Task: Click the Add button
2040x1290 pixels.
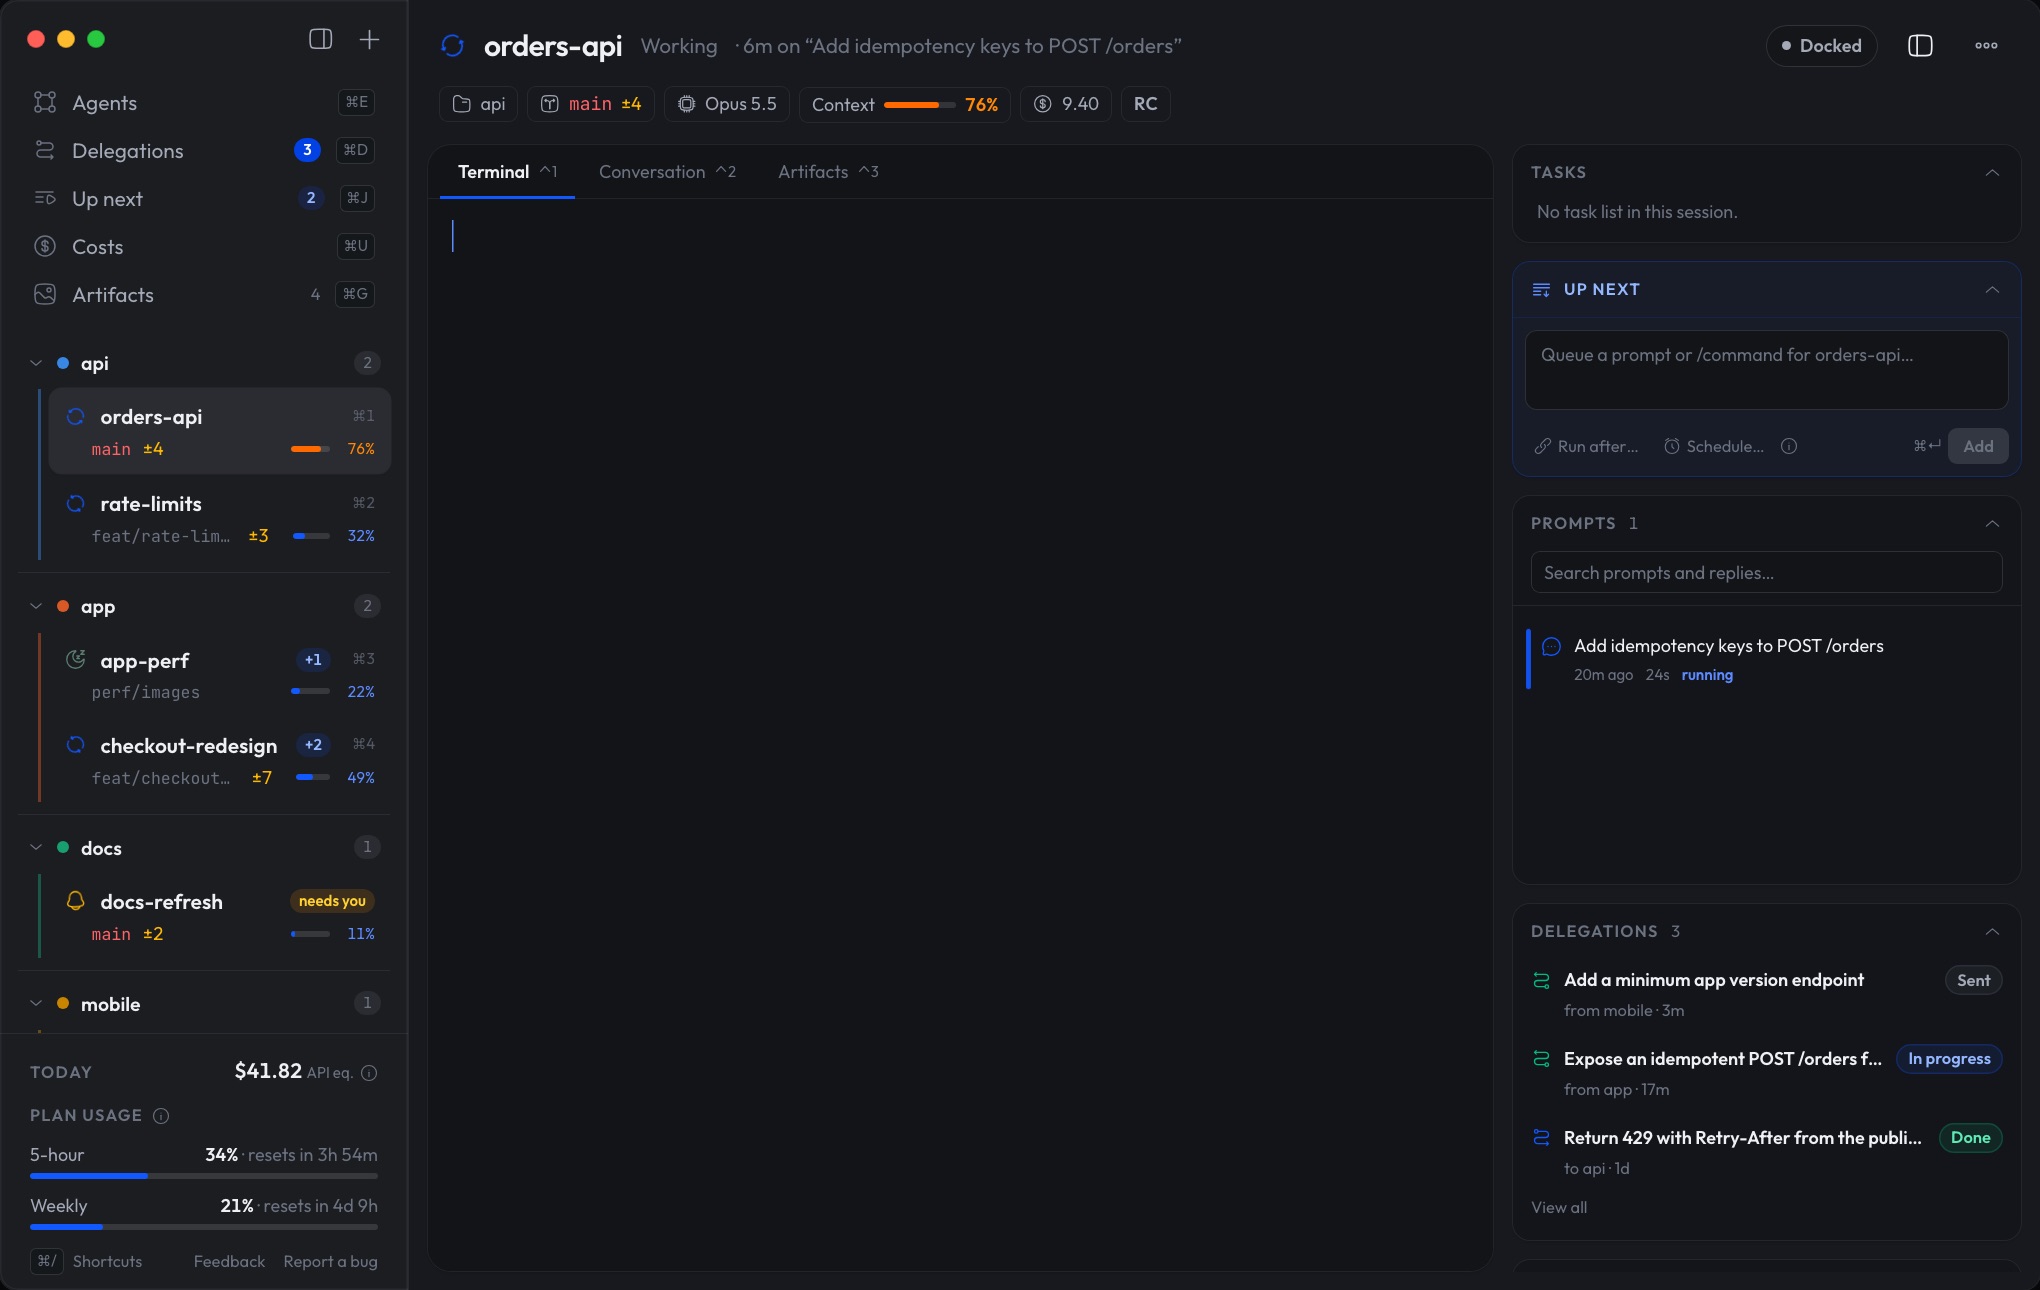Action: pyautogui.click(x=1978, y=446)
